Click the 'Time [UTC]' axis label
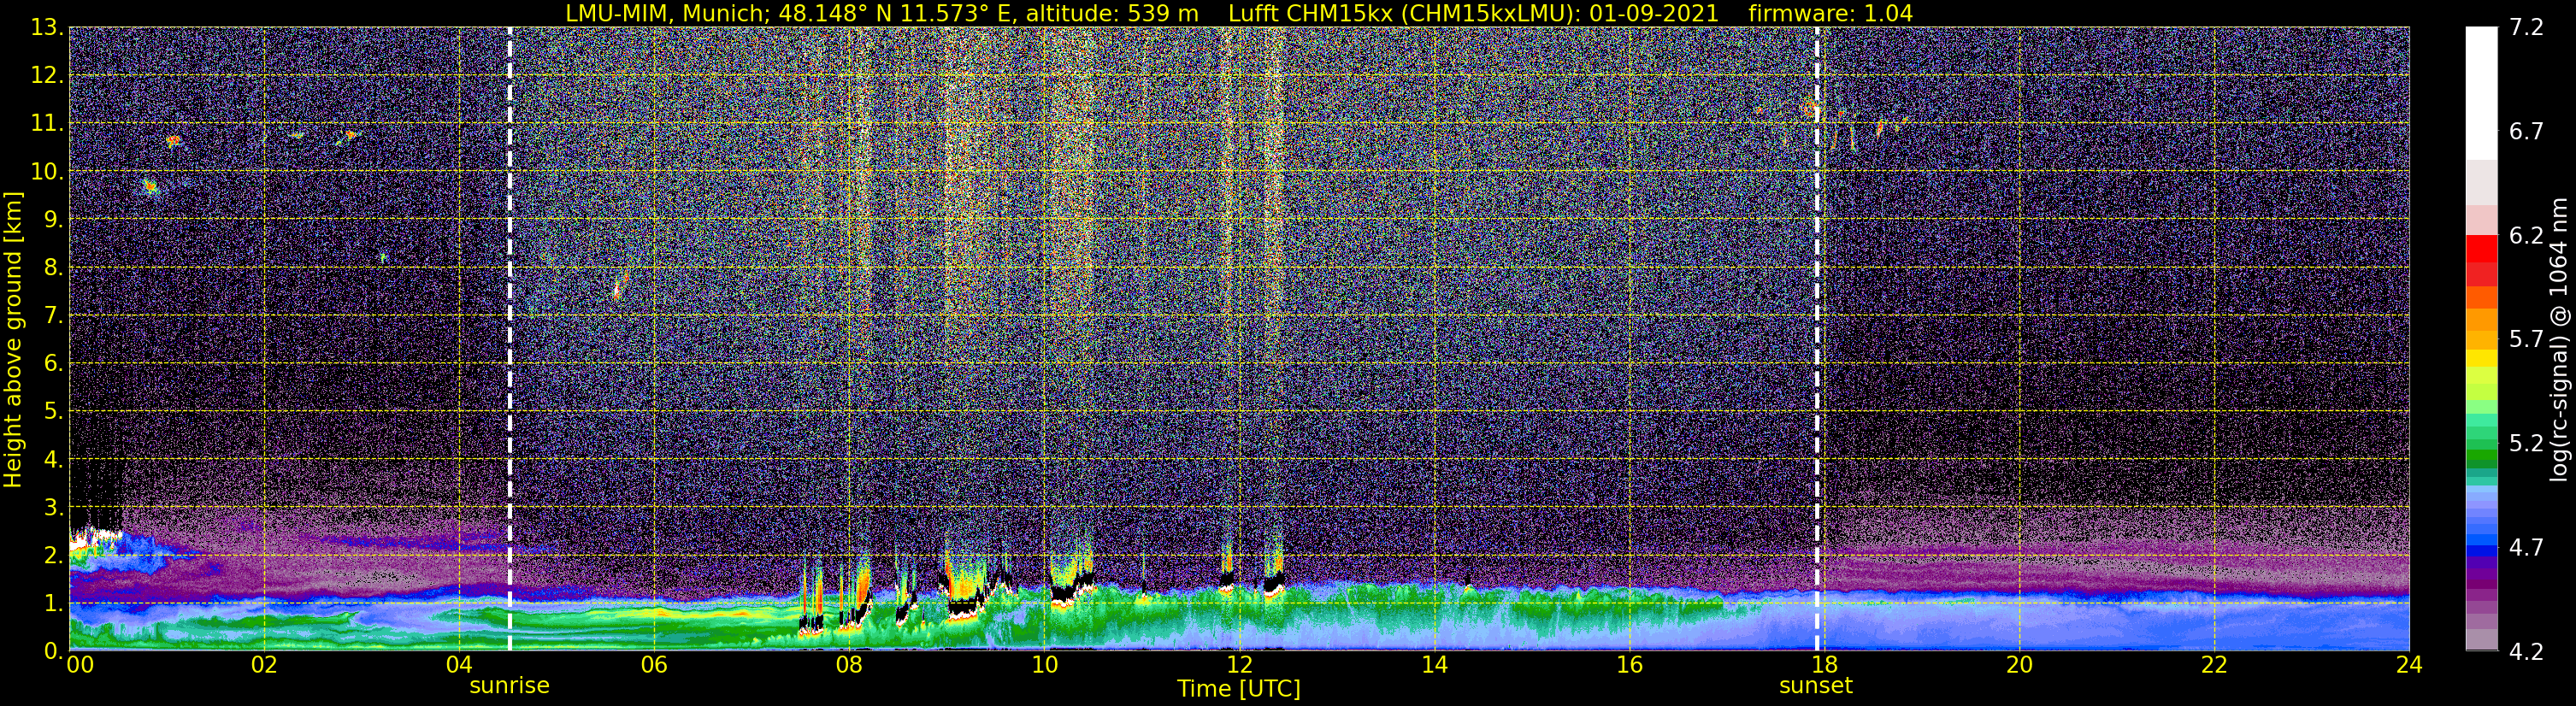 click(1239, 689)
